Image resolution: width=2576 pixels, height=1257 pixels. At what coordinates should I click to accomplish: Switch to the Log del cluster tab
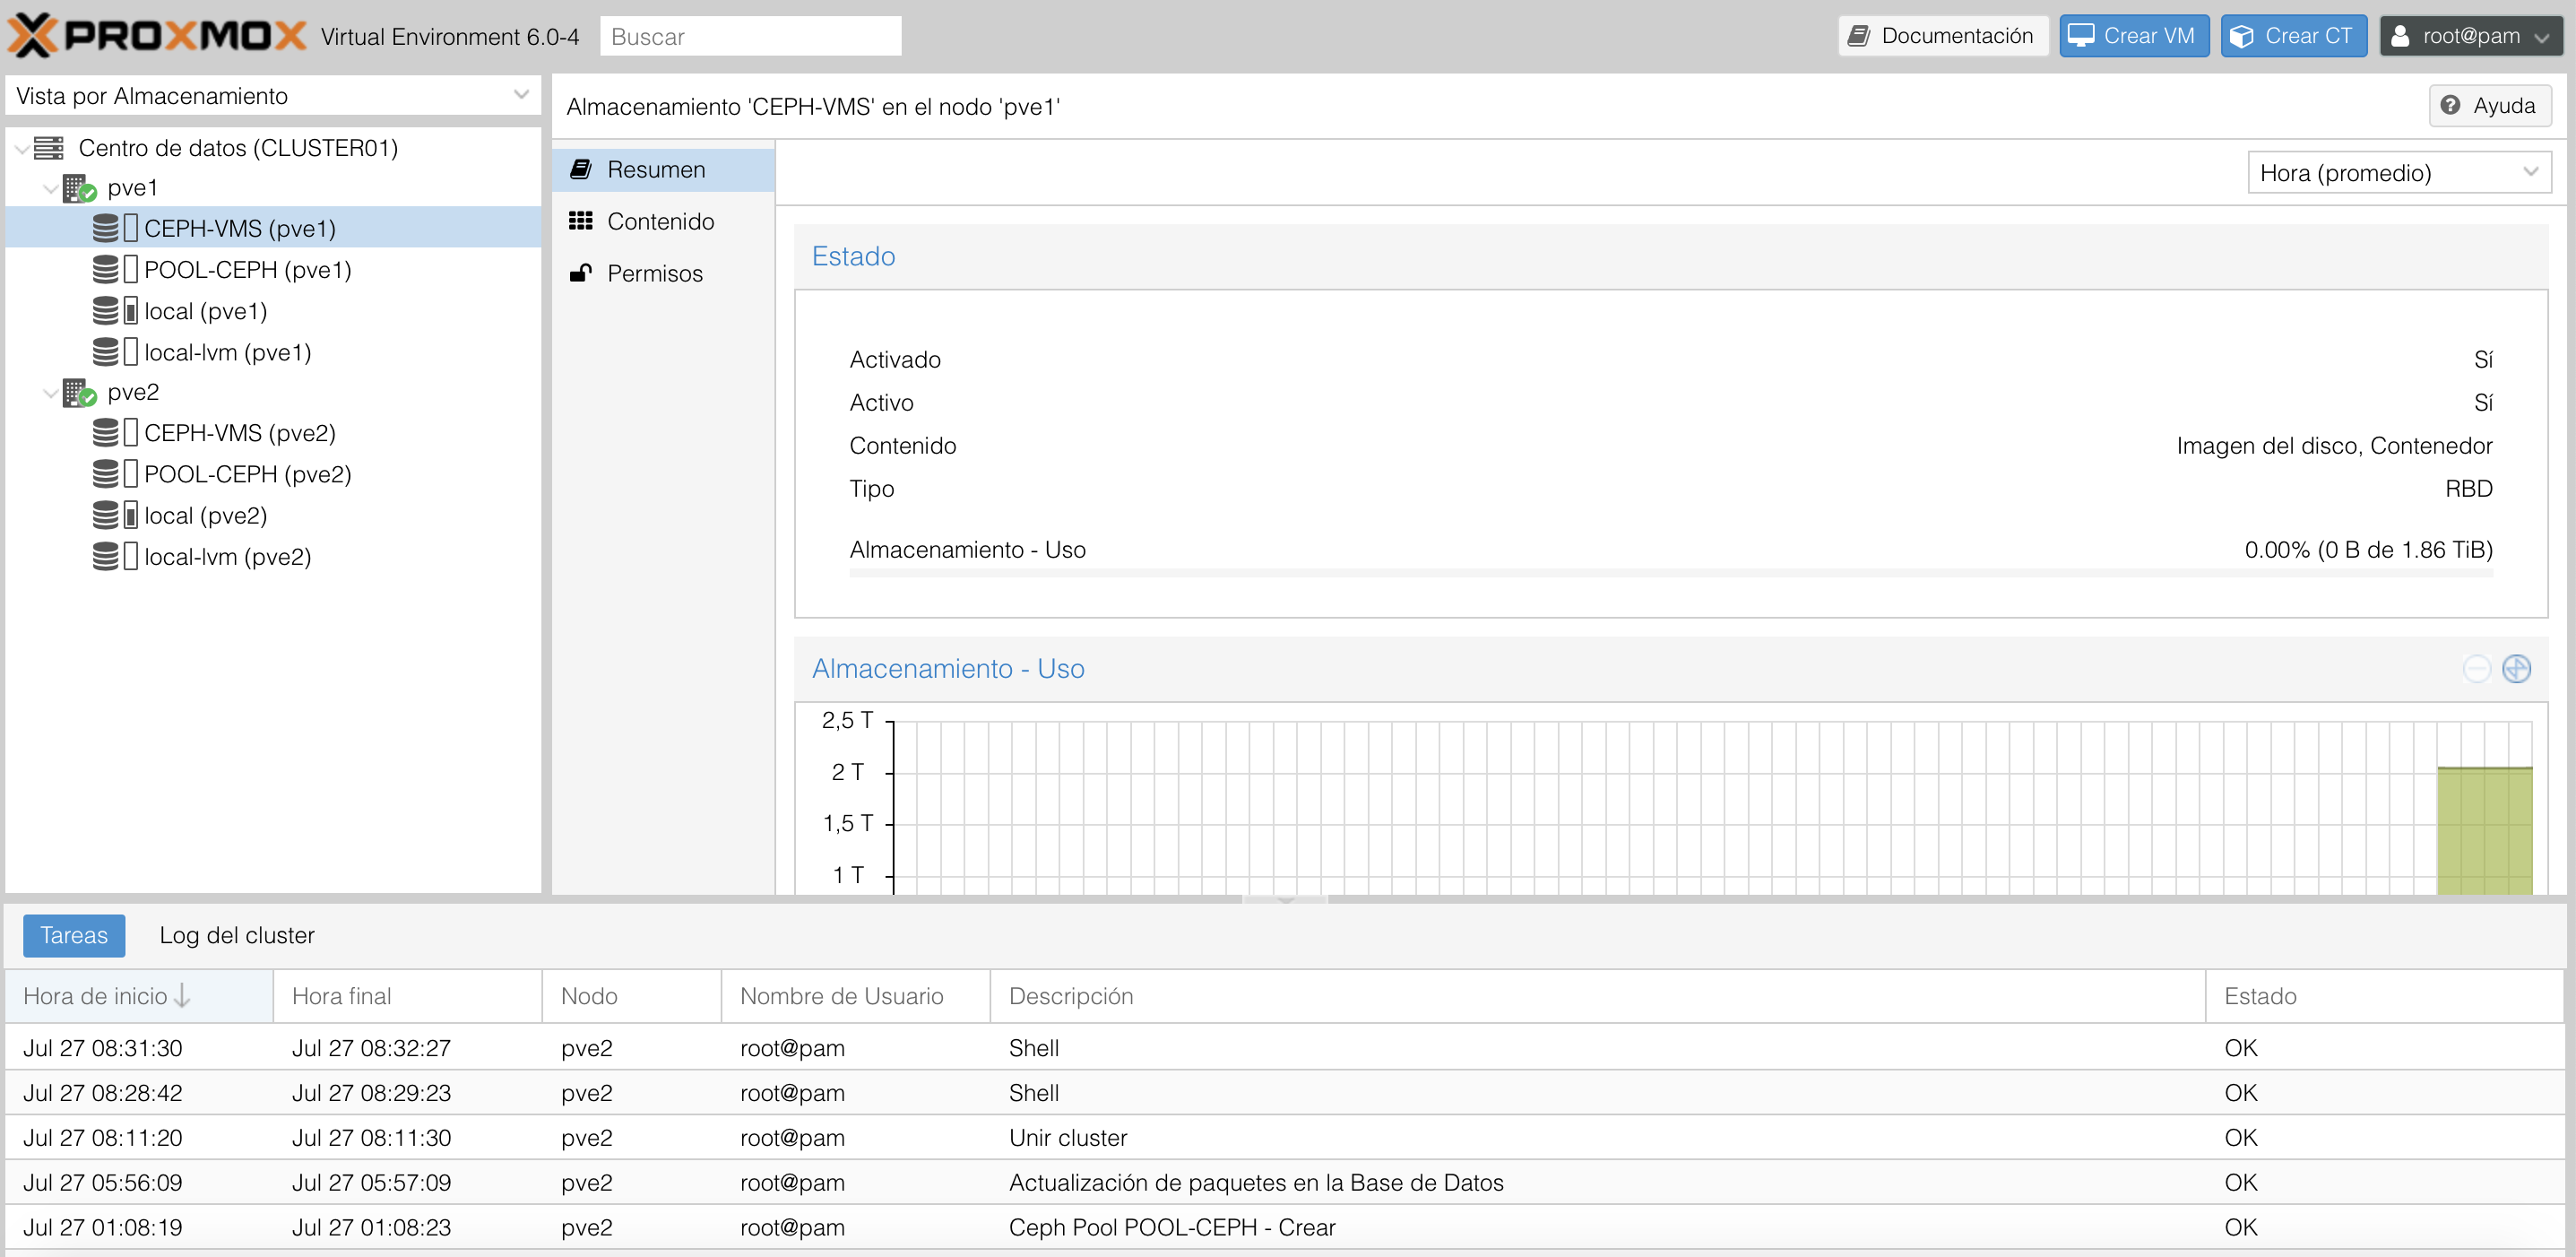(236, 935)
